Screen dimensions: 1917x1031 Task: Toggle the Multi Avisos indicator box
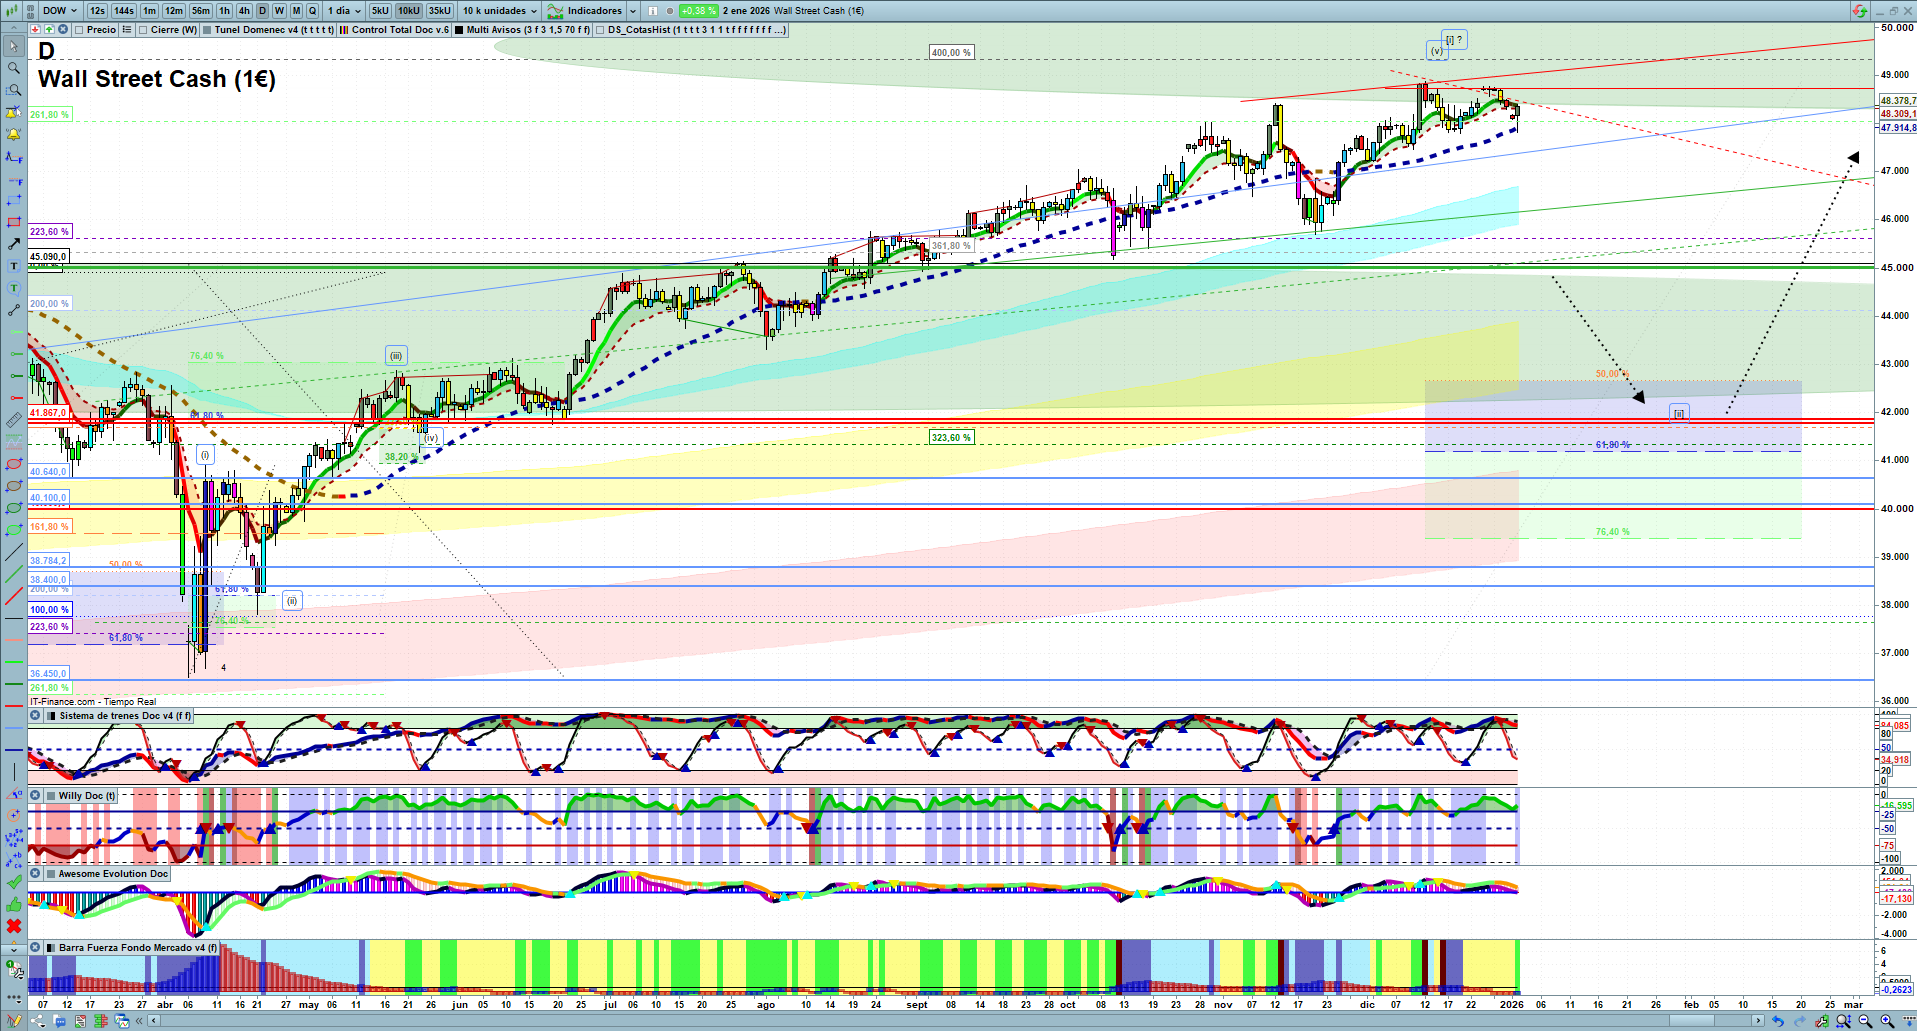click(x=459, y=30)
